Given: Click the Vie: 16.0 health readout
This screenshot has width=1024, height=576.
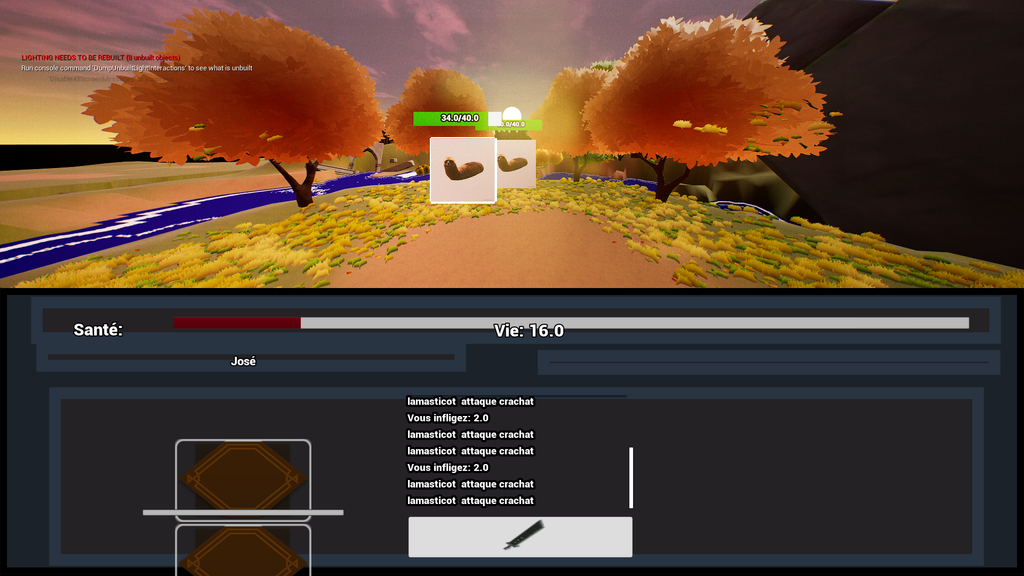Looking at the screenshot, I should (529, 331).
